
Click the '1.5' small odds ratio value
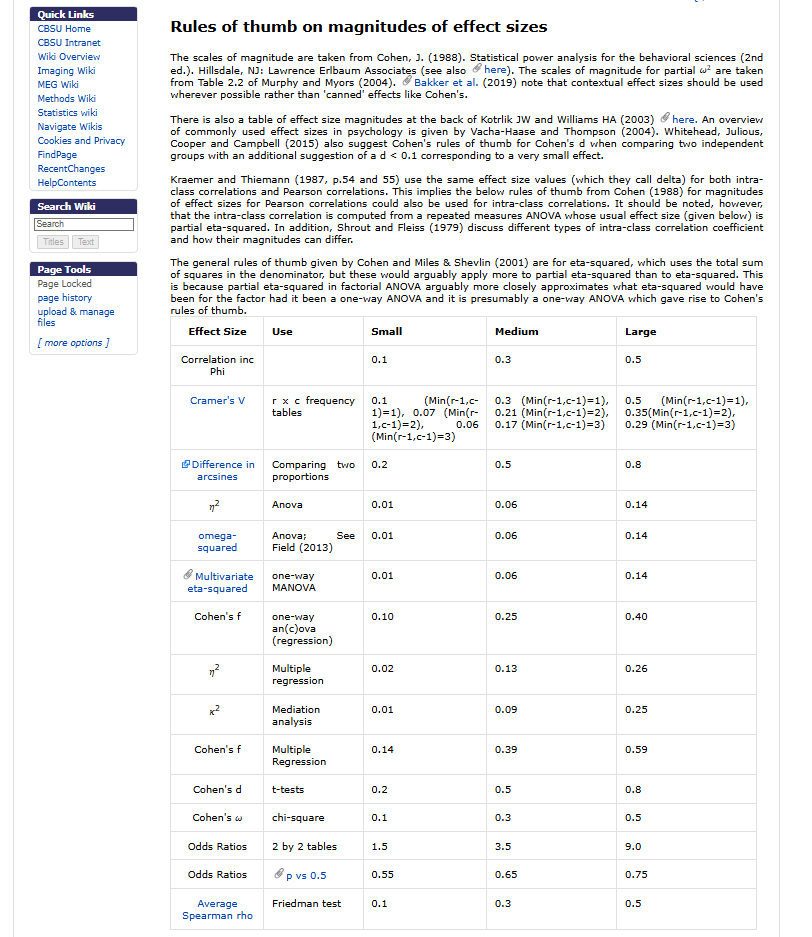click(x=379, y=847)
